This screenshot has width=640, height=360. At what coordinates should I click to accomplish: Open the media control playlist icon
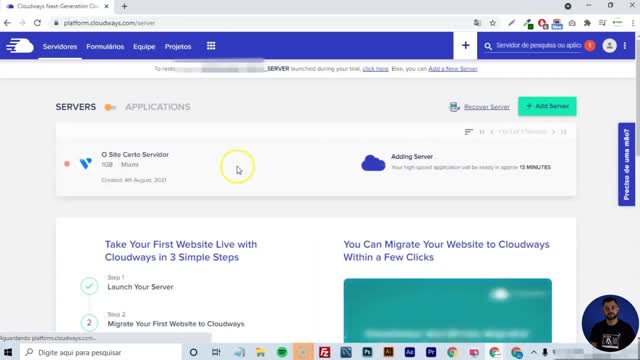click(602, 23)
